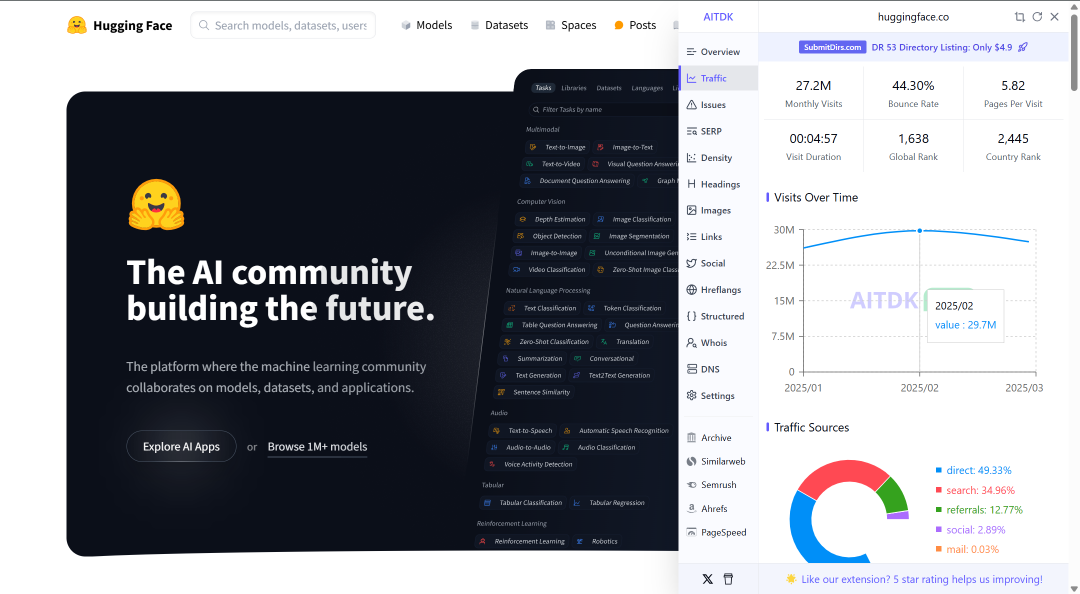Click the Structured braces icon
The width and height of the screenshot is (1080, 594).
pos(692,316)
